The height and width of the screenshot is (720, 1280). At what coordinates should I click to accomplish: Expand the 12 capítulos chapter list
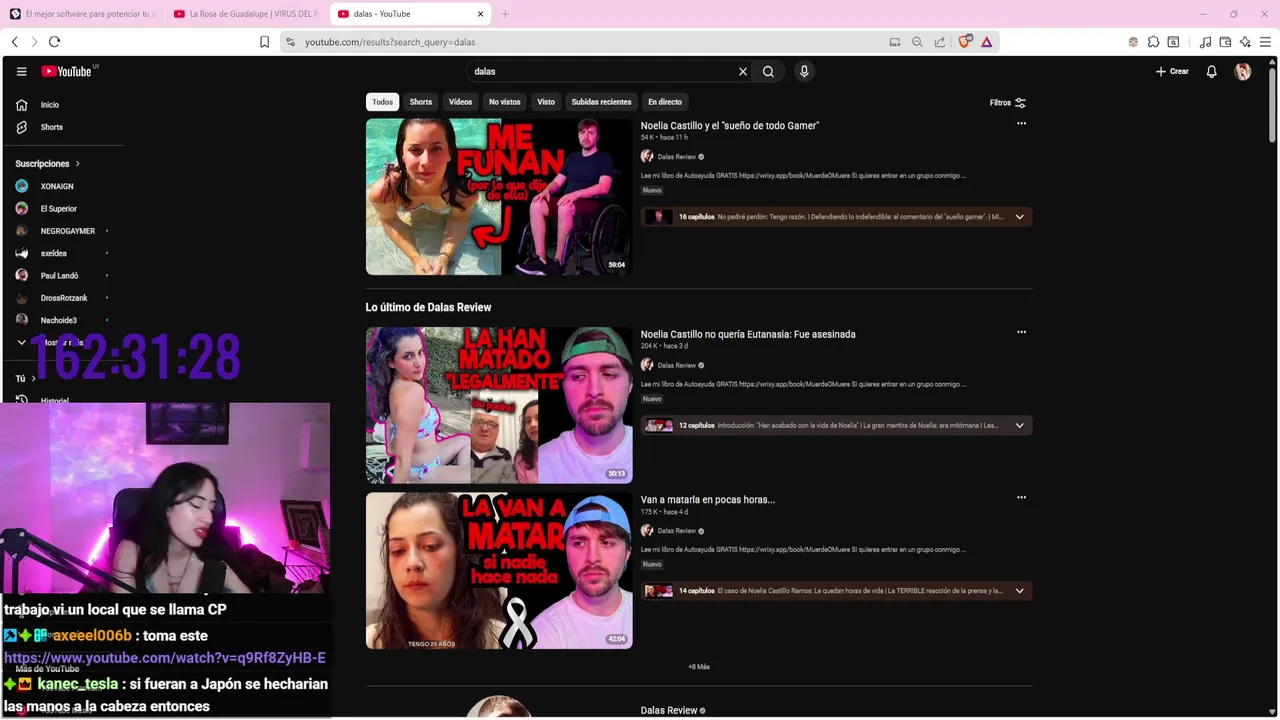1019,425
